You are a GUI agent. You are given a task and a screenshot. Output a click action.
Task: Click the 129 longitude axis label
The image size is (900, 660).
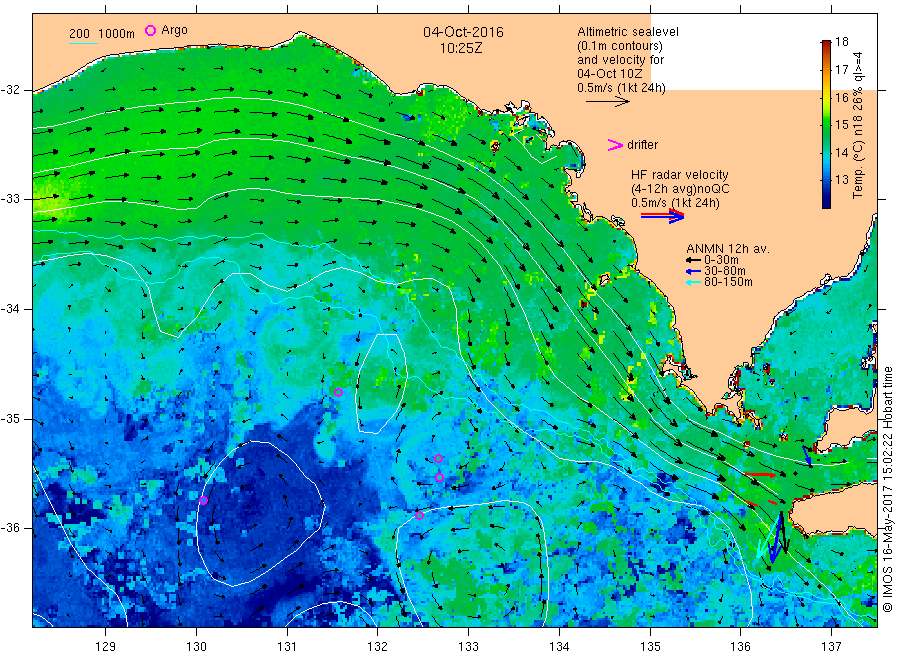[106, 647]
